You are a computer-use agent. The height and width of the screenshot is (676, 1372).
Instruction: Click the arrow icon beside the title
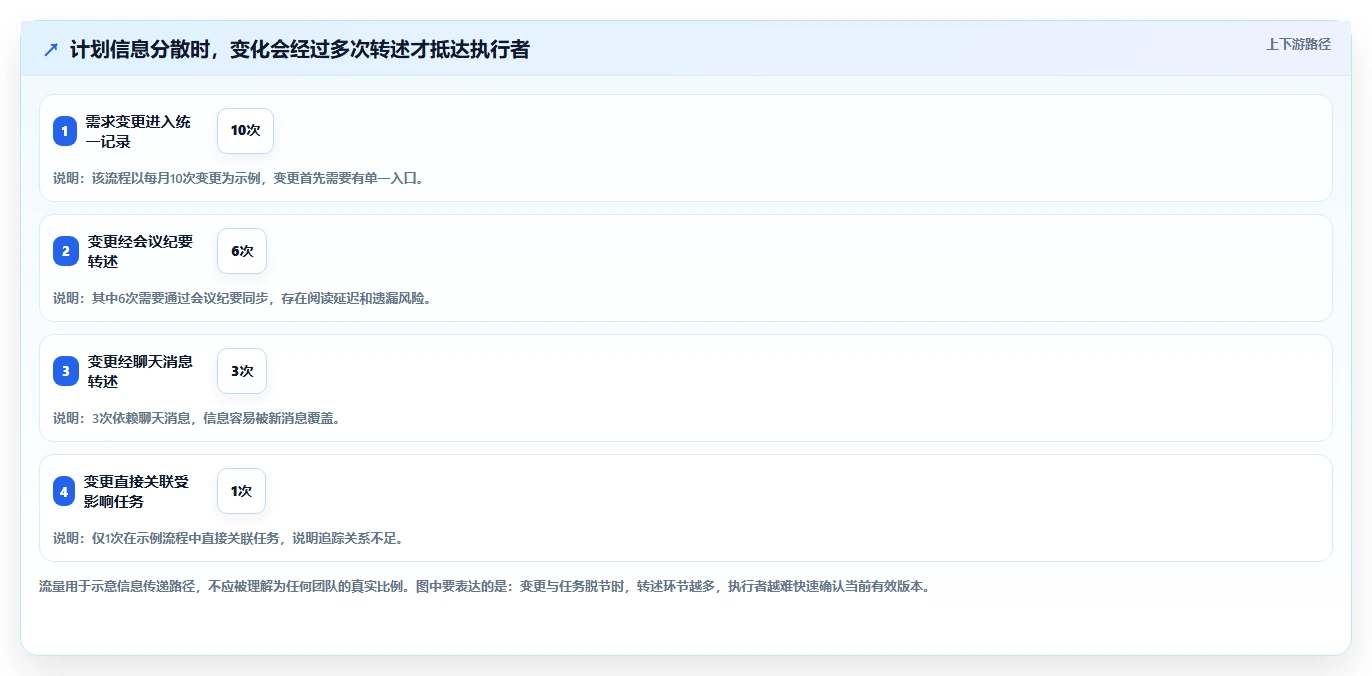click(x=51, y=49)
